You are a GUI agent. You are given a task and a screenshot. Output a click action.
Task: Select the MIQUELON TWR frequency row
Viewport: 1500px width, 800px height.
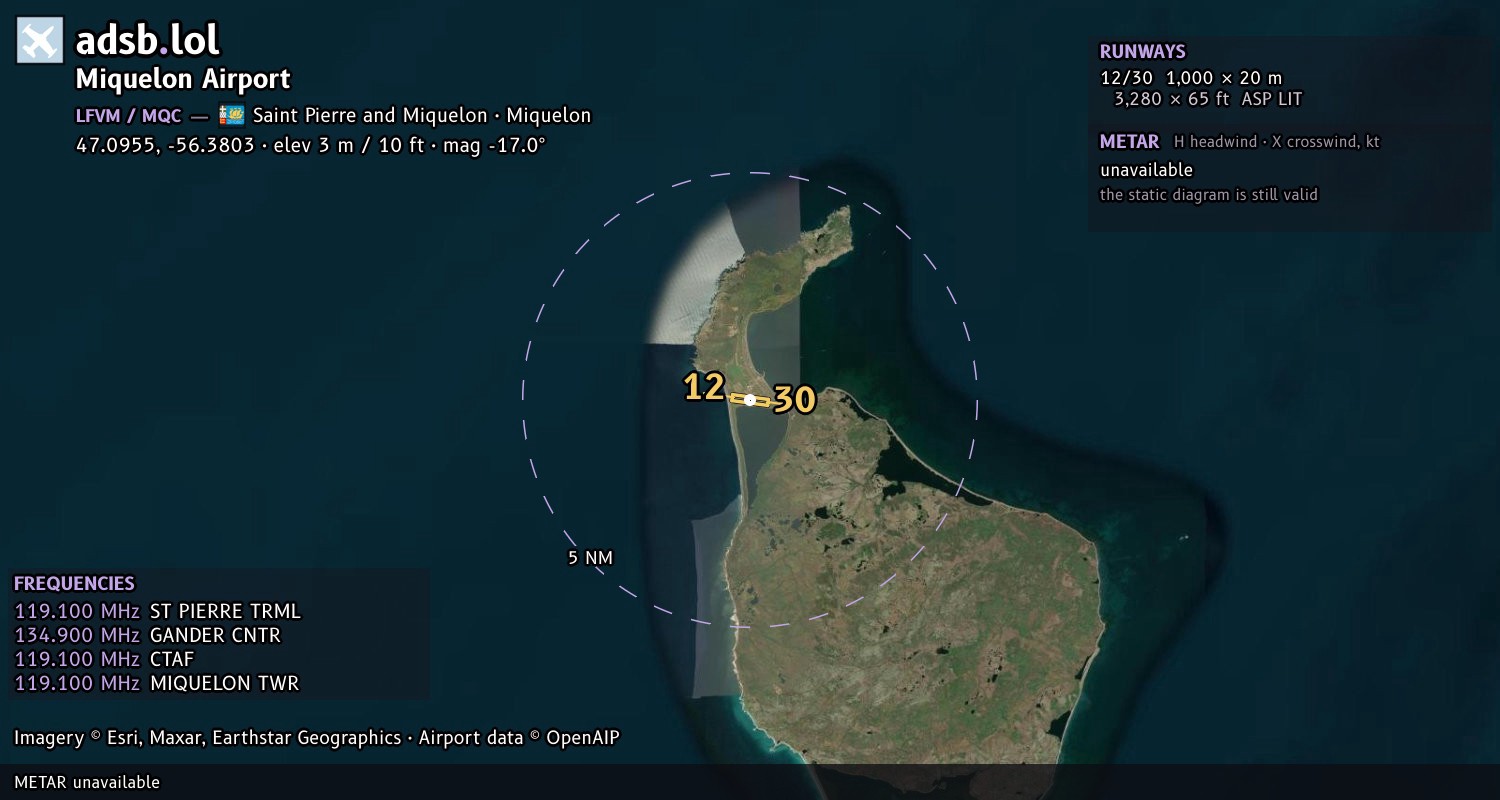point(157,683)
